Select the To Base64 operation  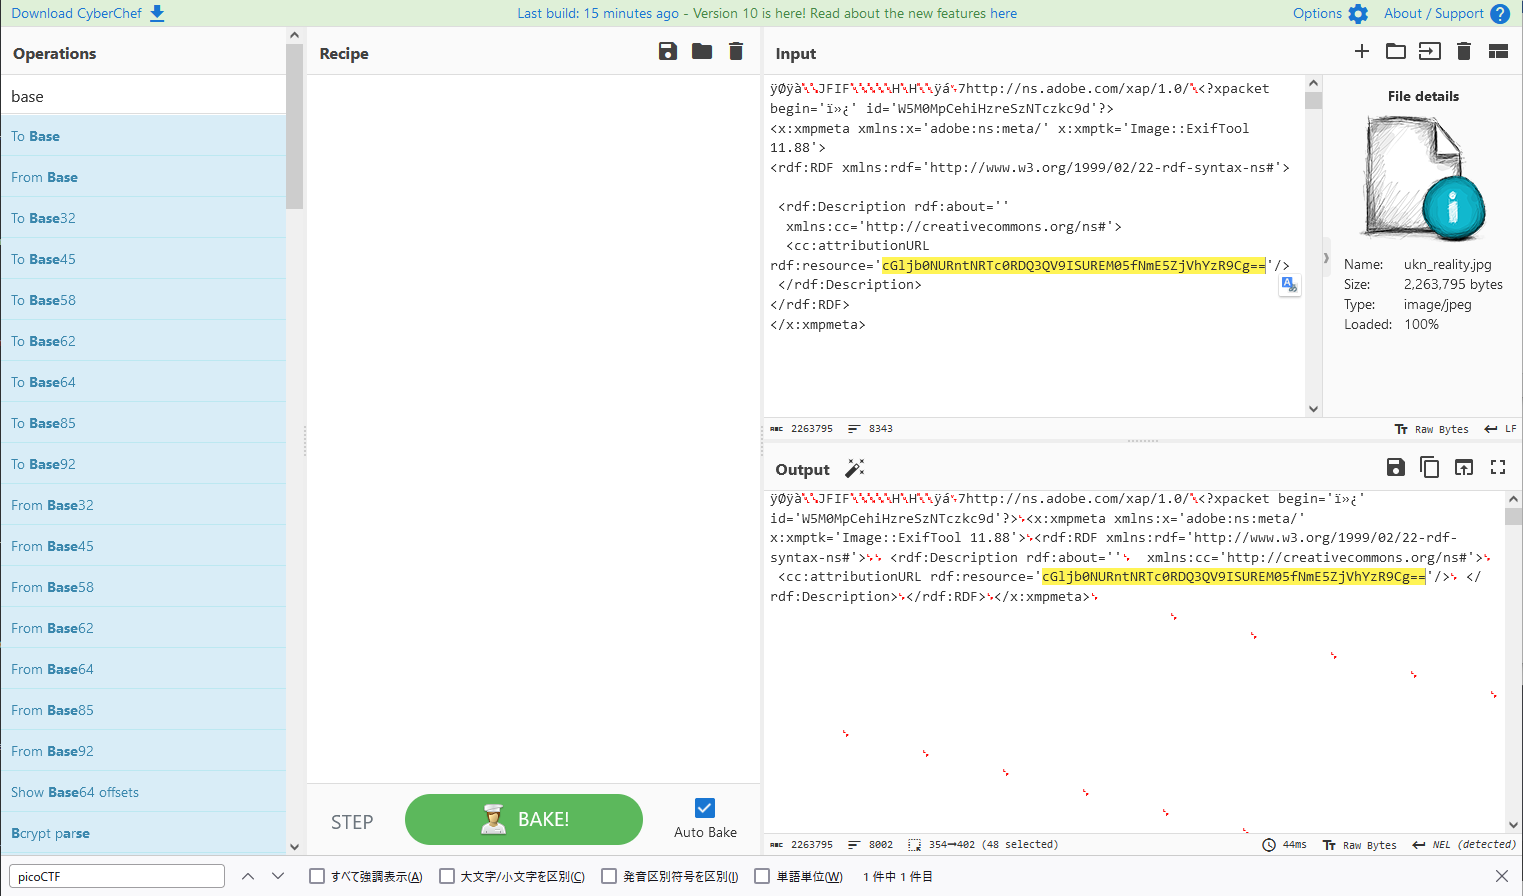click(x=143, y=382)
